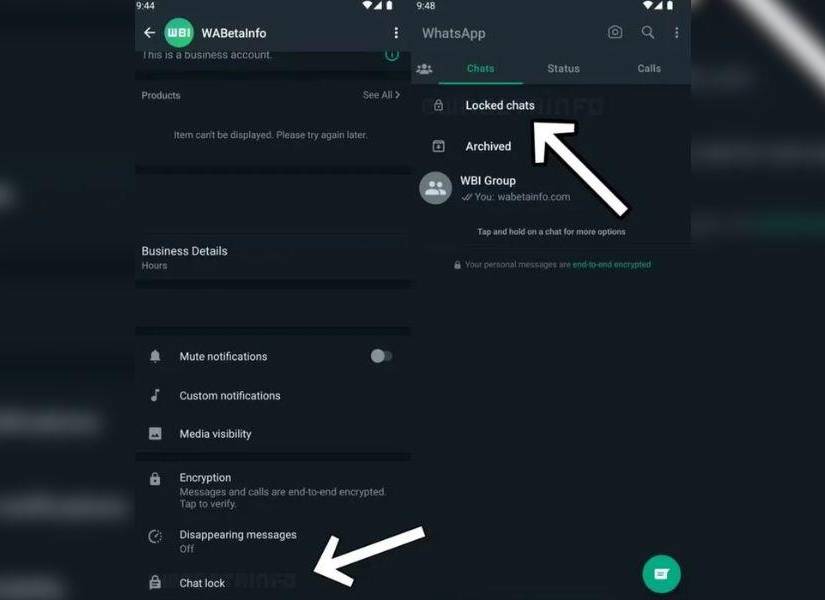Expand Products with See All chevron
The height and width of the screenshot is (600, 825).
point(381,95)
